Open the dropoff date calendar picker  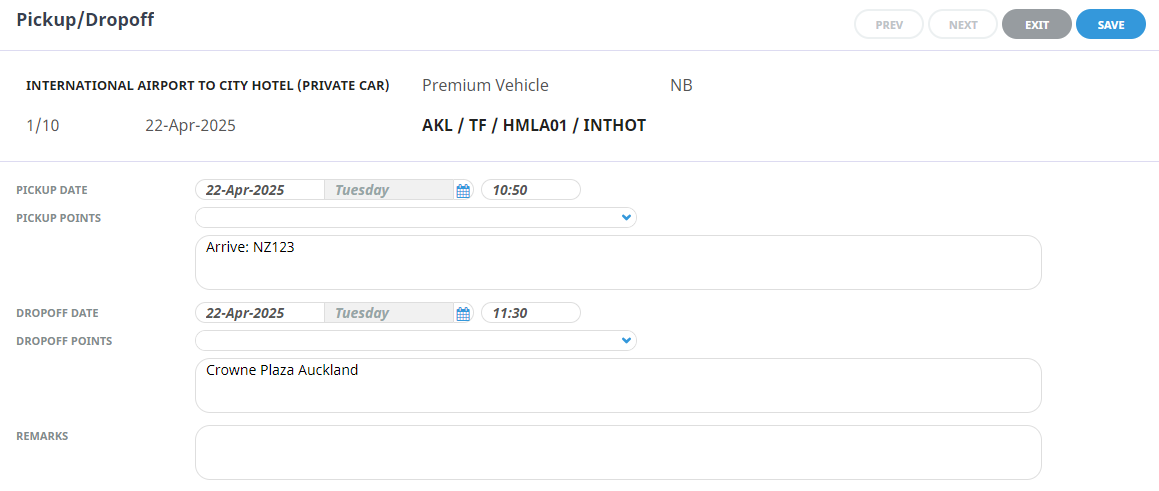tap(463, 313)
